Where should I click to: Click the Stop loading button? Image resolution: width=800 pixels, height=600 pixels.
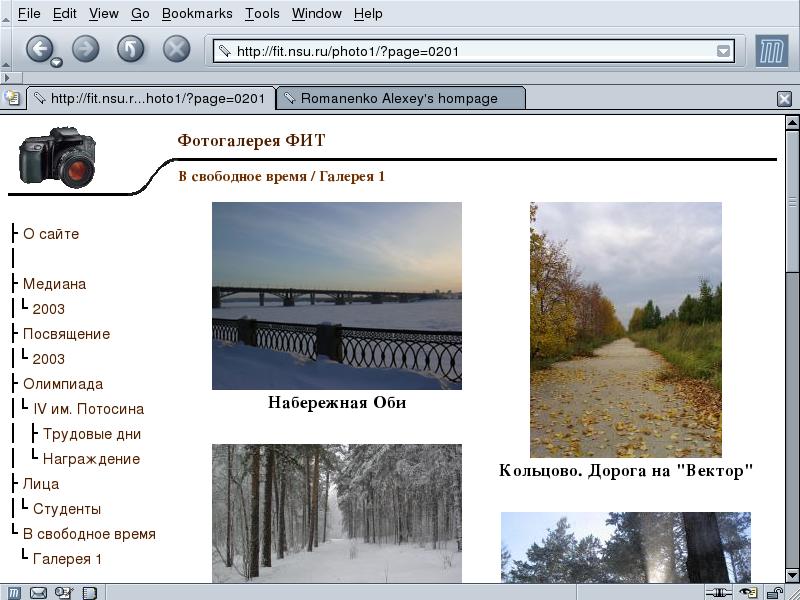[x=177, y=49]
